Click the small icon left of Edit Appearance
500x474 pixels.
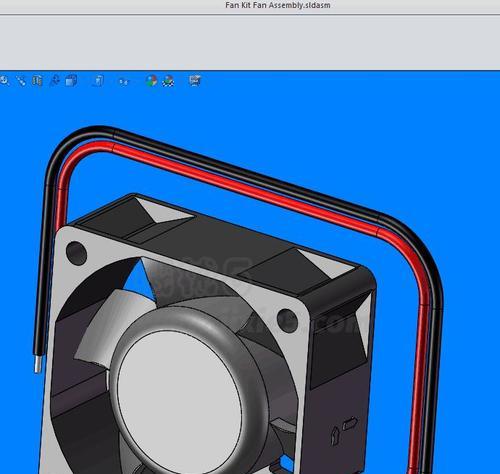pos(123,82)
